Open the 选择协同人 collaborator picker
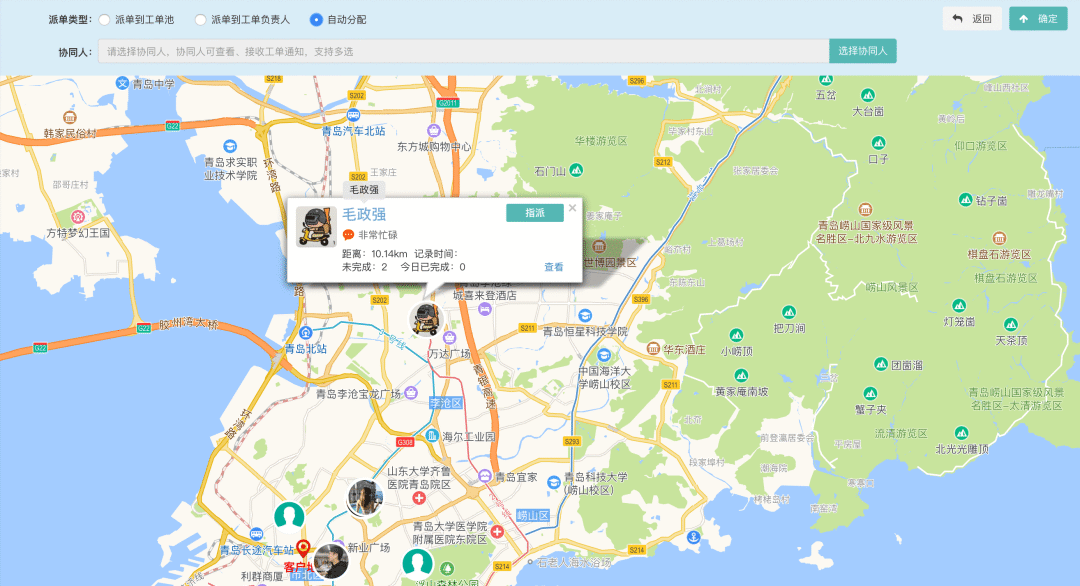Screen dimensions: 1080x586 click(x=862, y=51)
